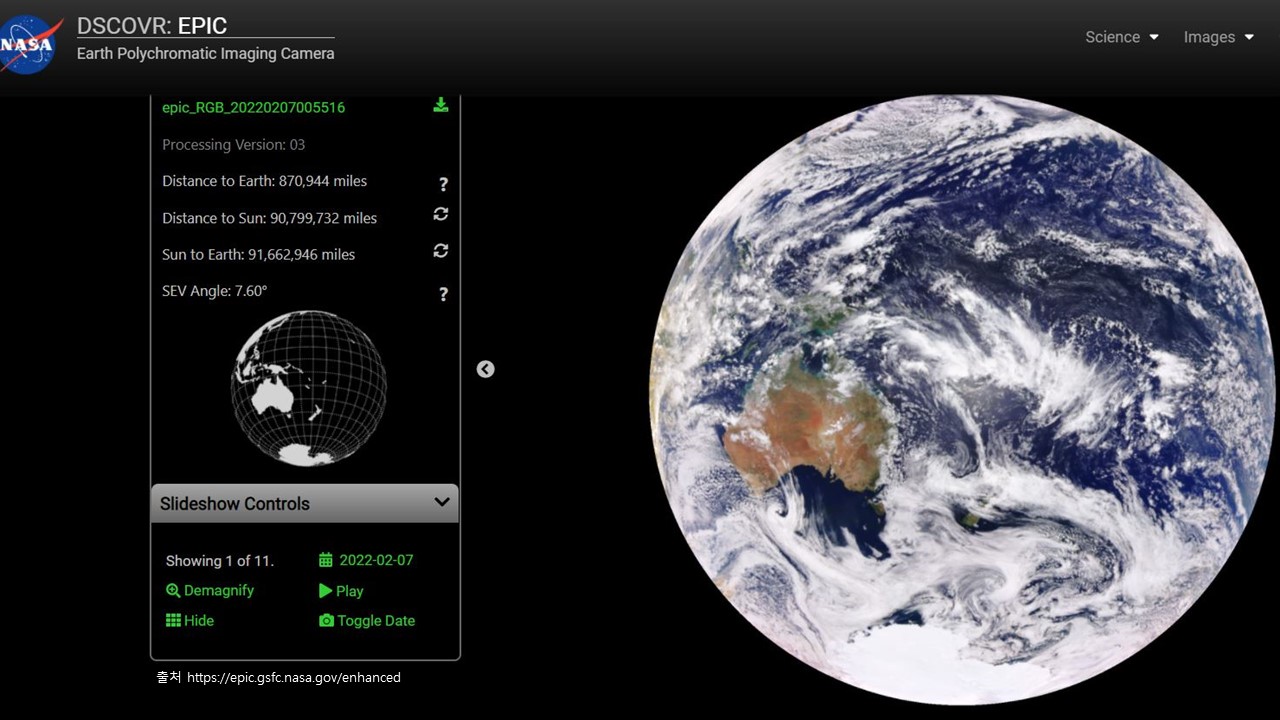Select the text SEV Angle: 7.60°
This screenshot has height=720, width=1280.
pos(214,291)
